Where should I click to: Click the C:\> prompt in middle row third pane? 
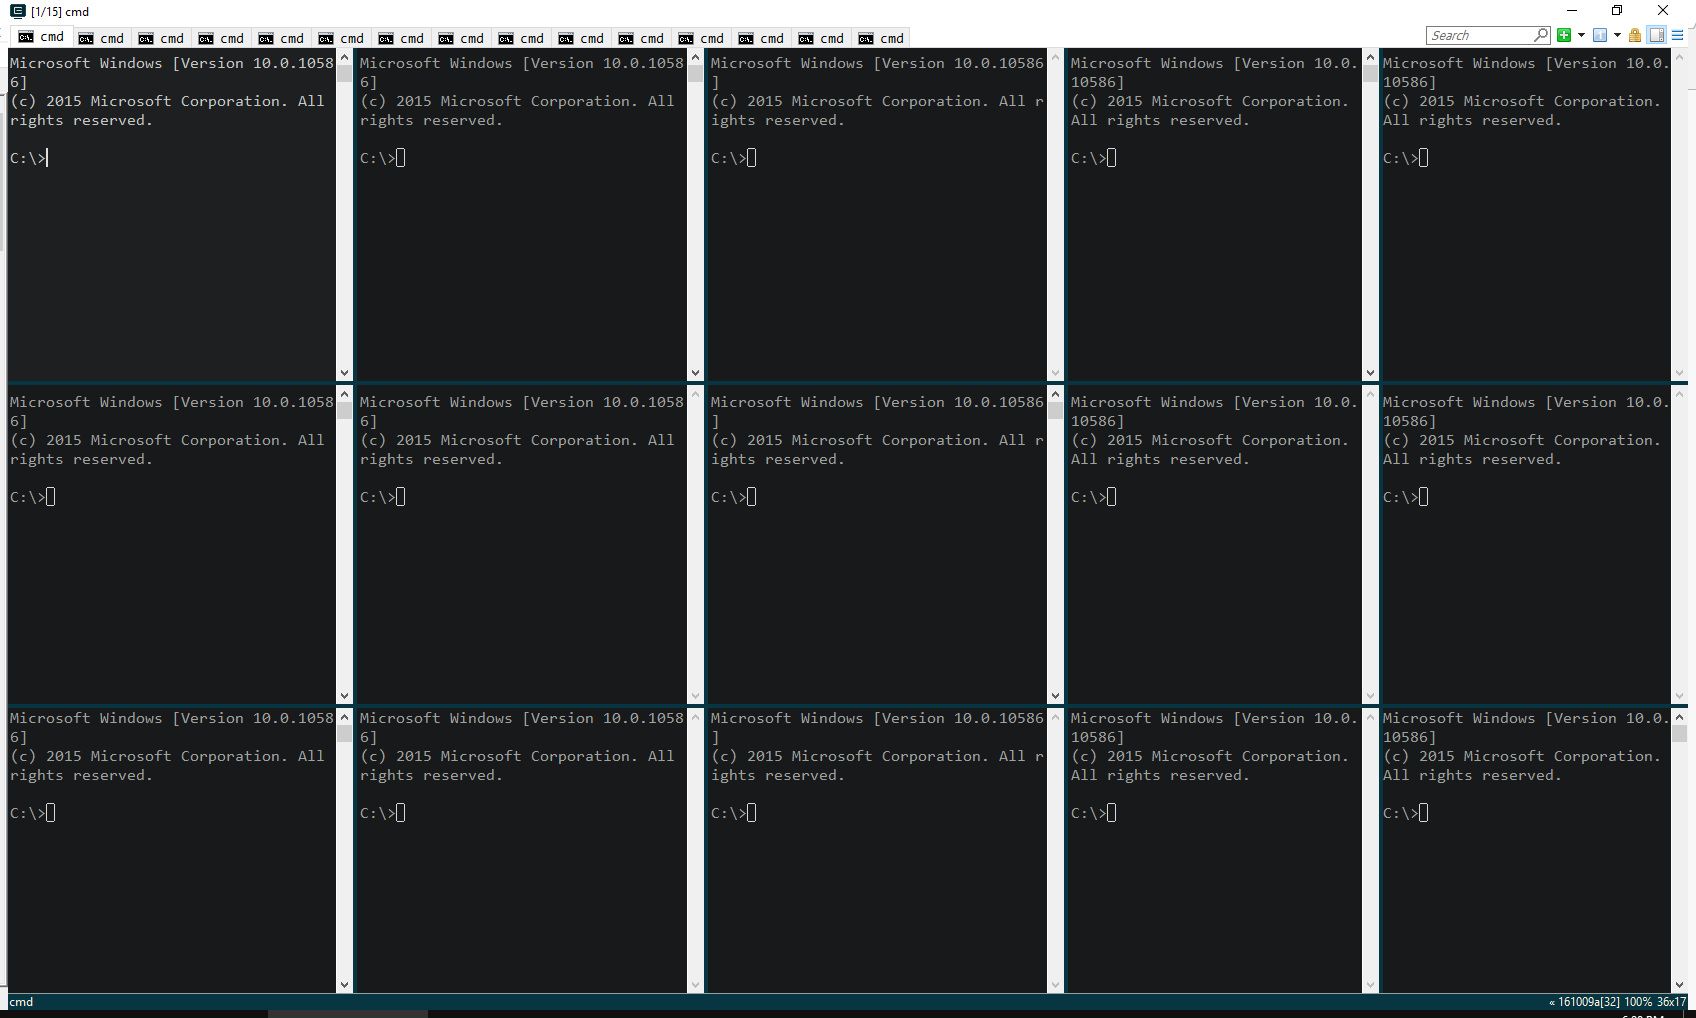729,497
